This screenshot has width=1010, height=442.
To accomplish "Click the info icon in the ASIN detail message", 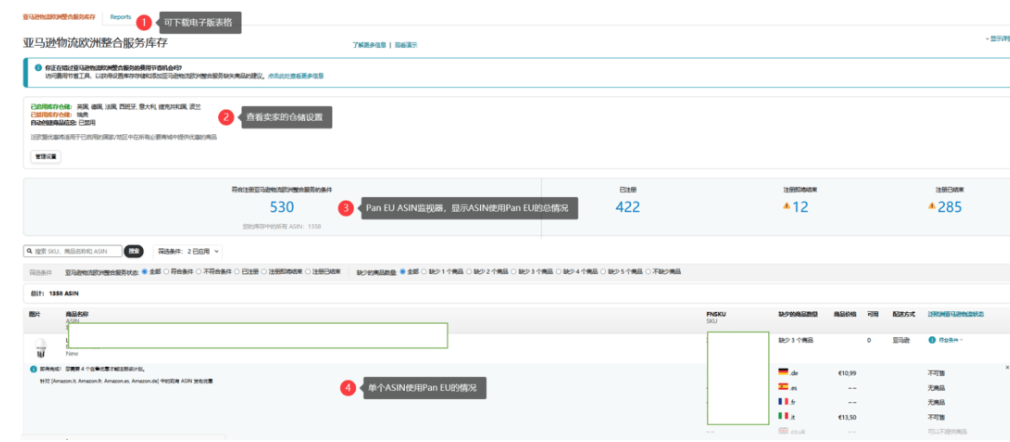I will 33,369.
